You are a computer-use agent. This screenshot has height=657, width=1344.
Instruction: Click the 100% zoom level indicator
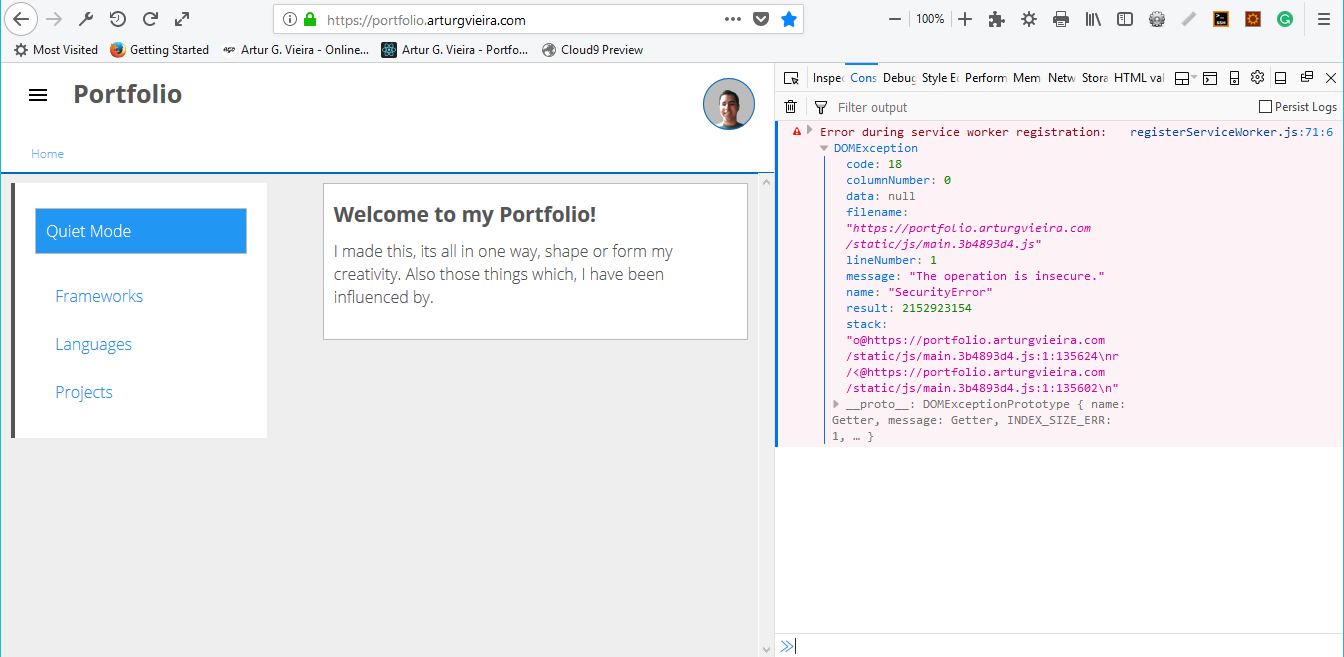(x=929, y=19)
